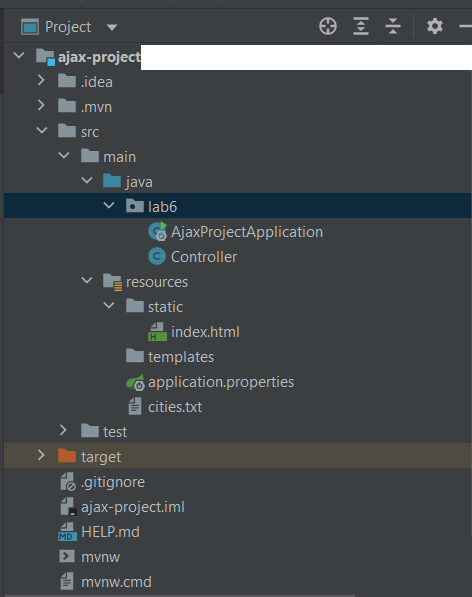The height and width of the screenshot is (597, 472).
Task: Click the application.properties Spring leaf icon
Action: 135,382
